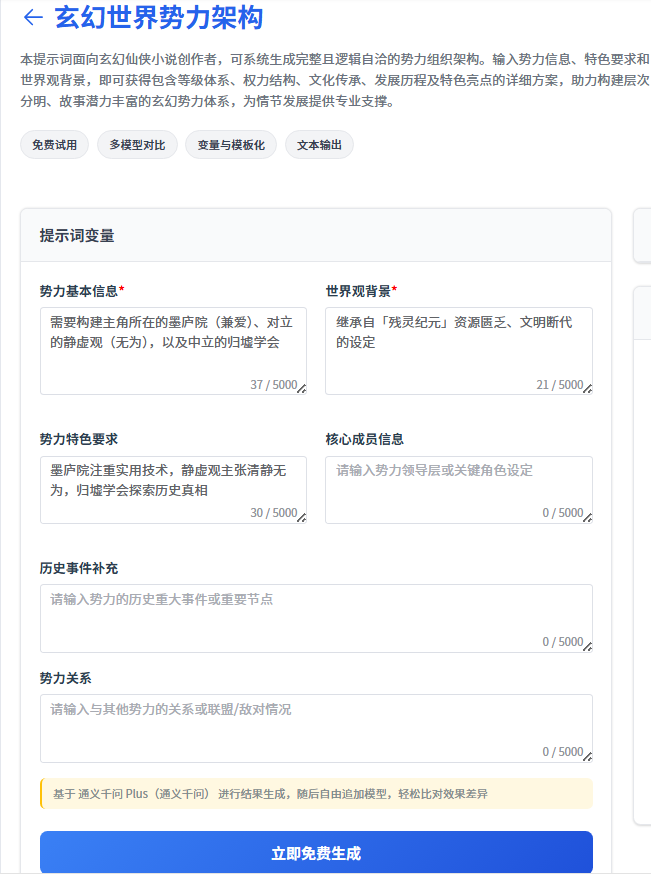The height and width of the screenshot is (874, 651).
Task: Select the 多模型对比 tag
Action: pyautogui.click(x=138, y=145)
